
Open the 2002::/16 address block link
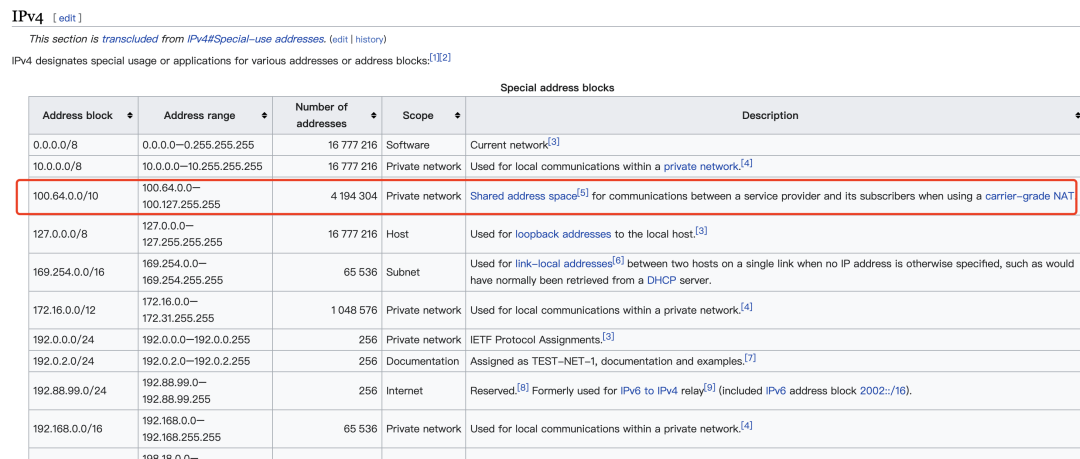[x=886, y=391]
